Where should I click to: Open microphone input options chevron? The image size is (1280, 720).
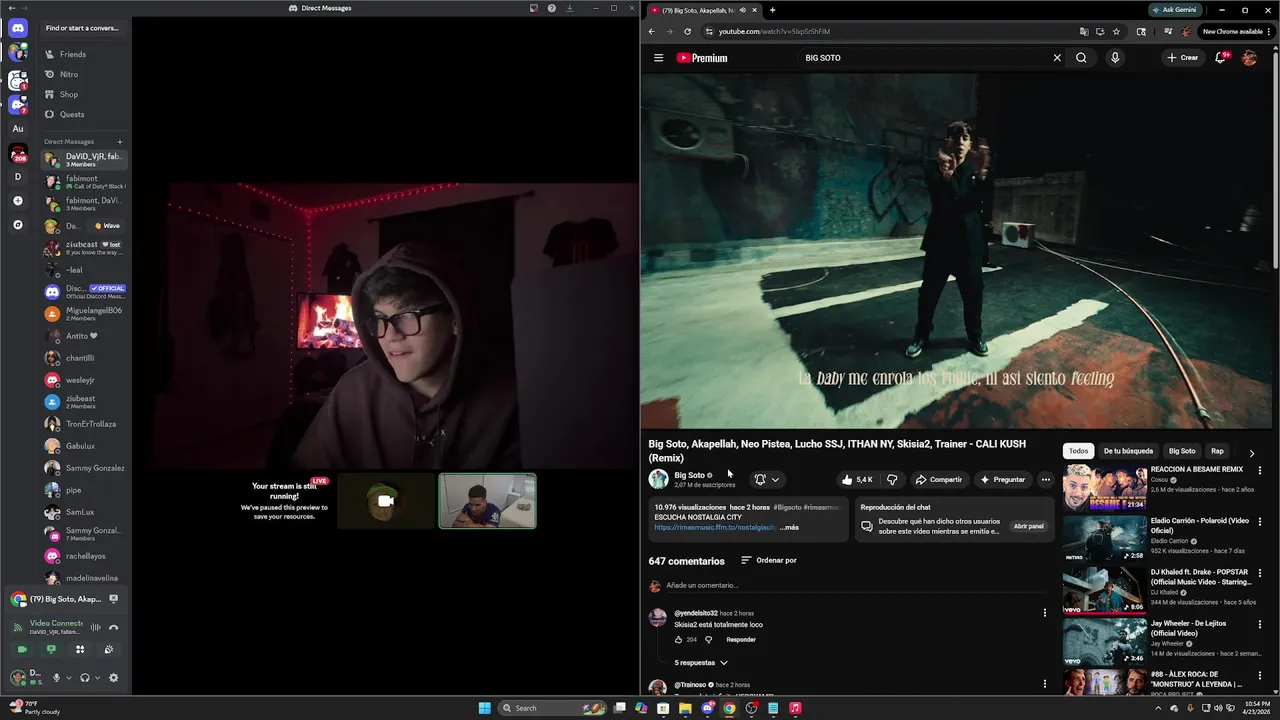click(68, 678)
